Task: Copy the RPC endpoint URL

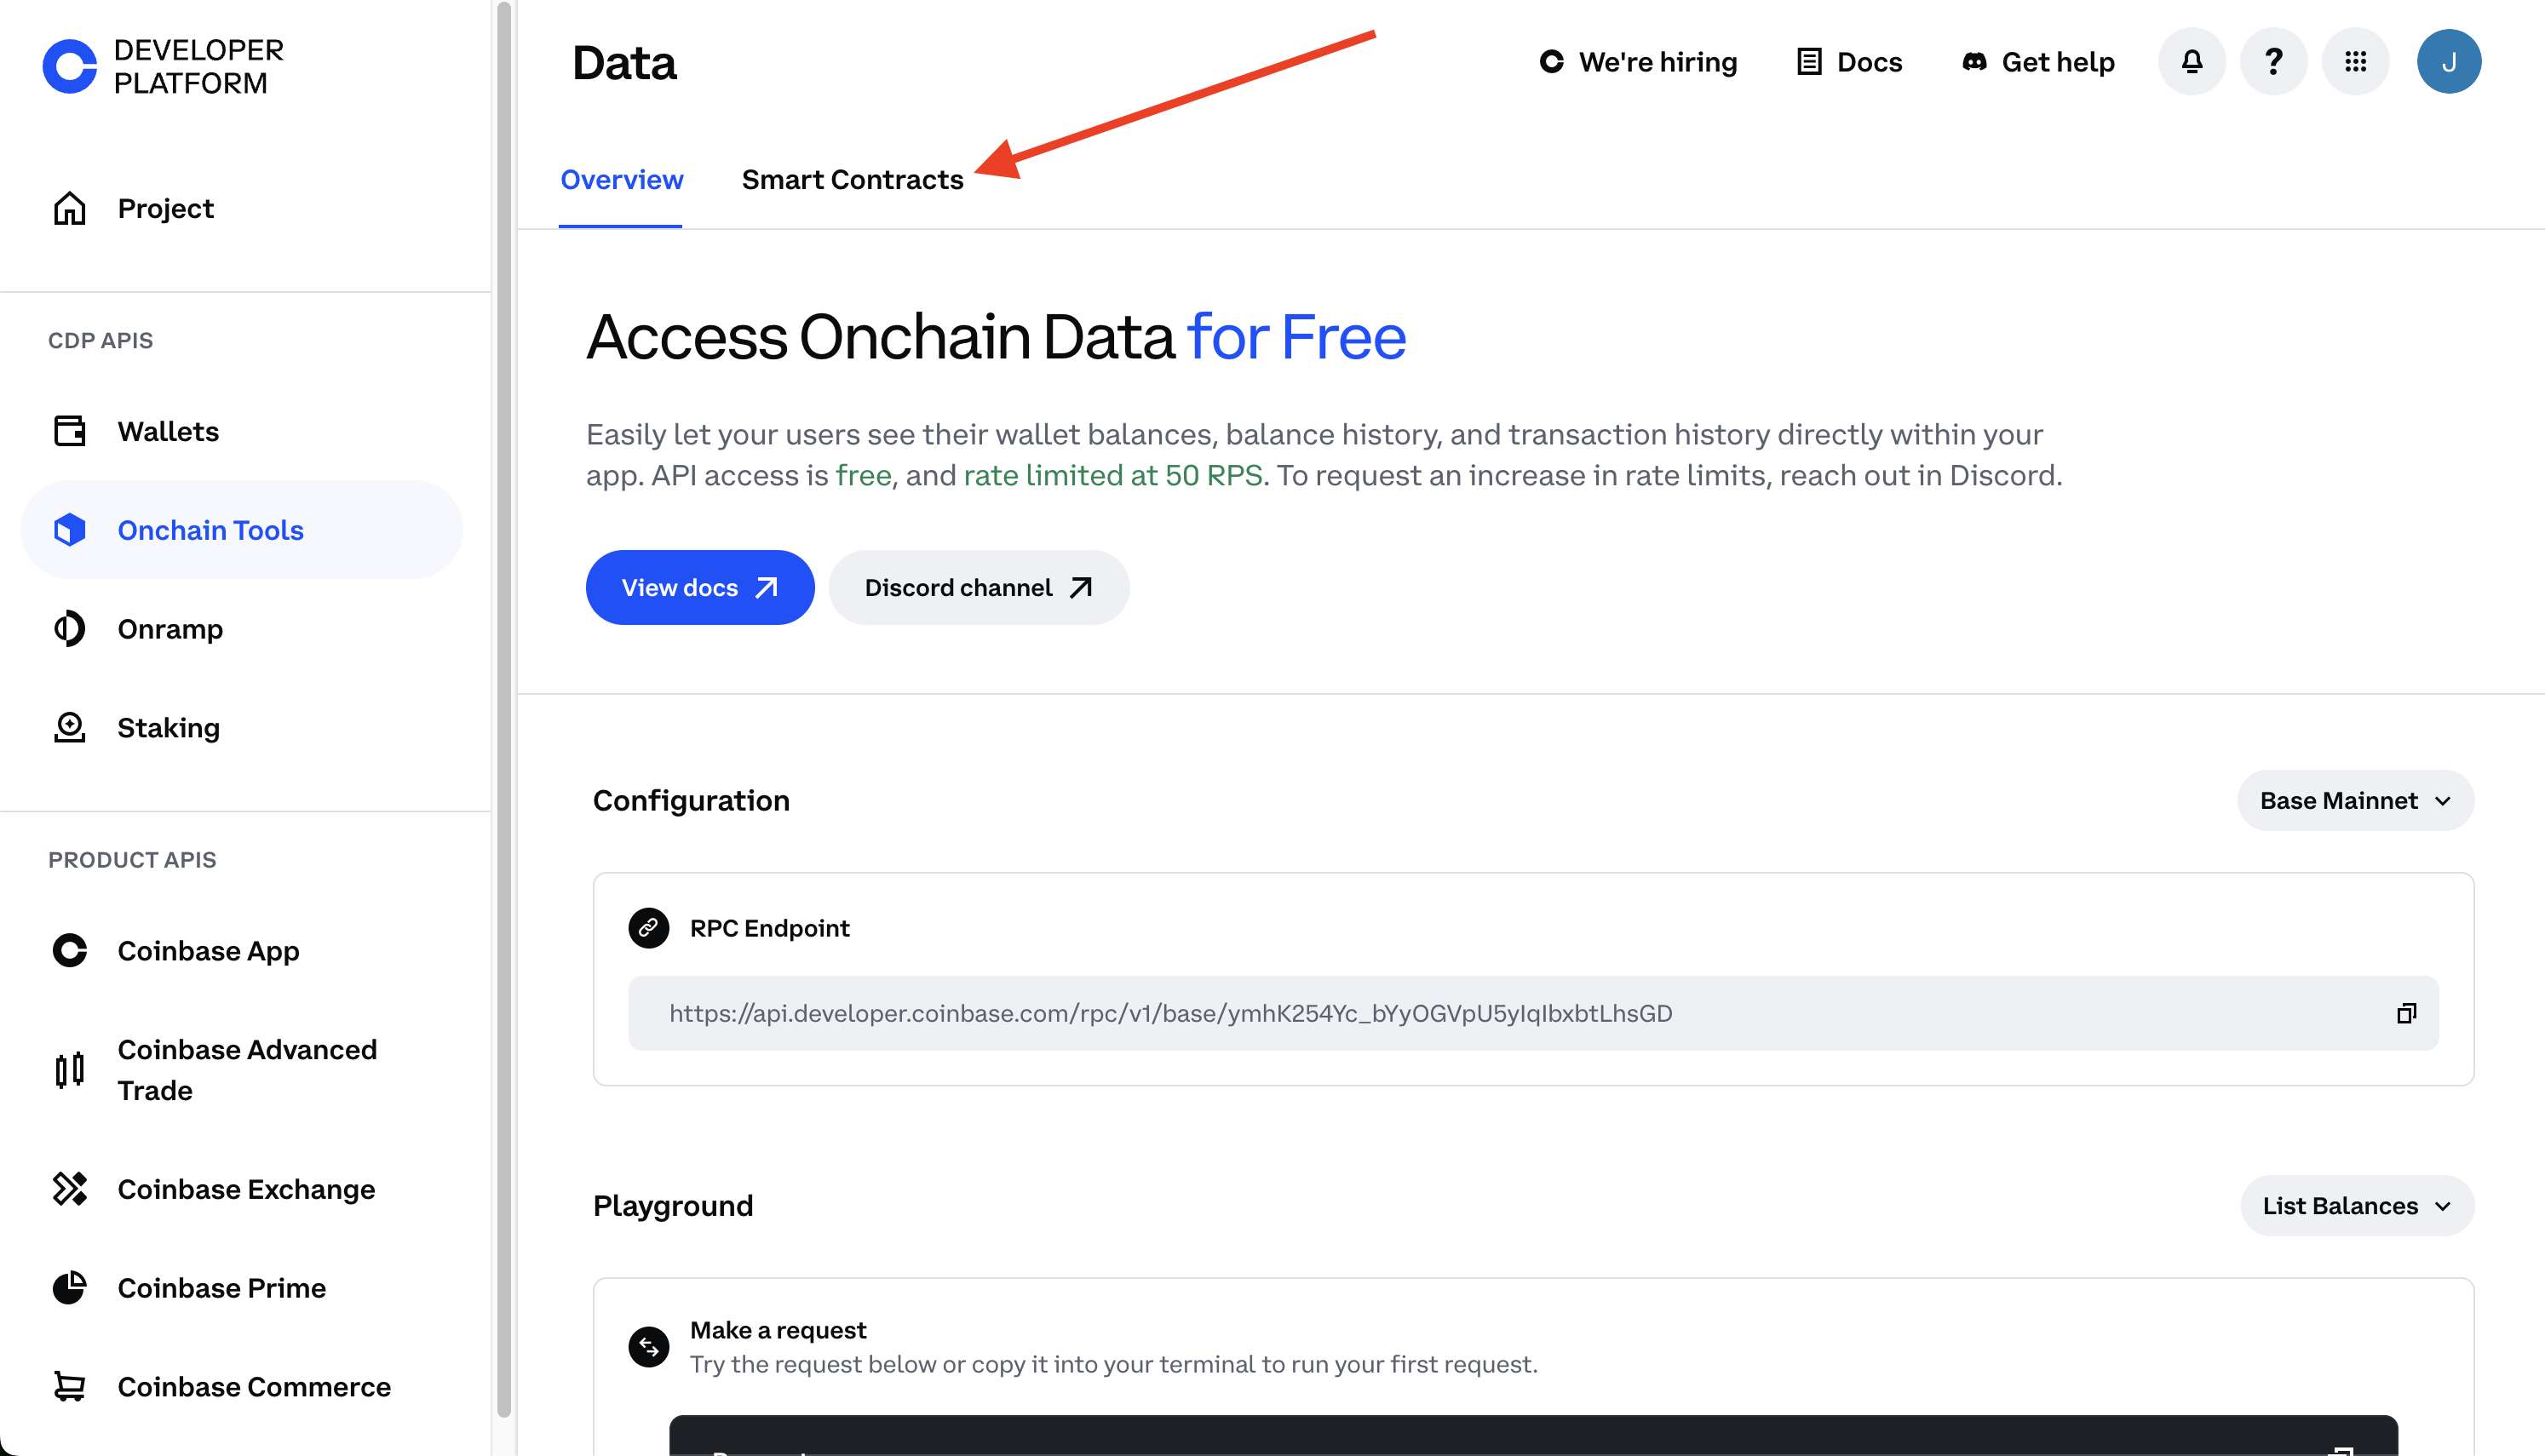Action: (2406, 1013)
